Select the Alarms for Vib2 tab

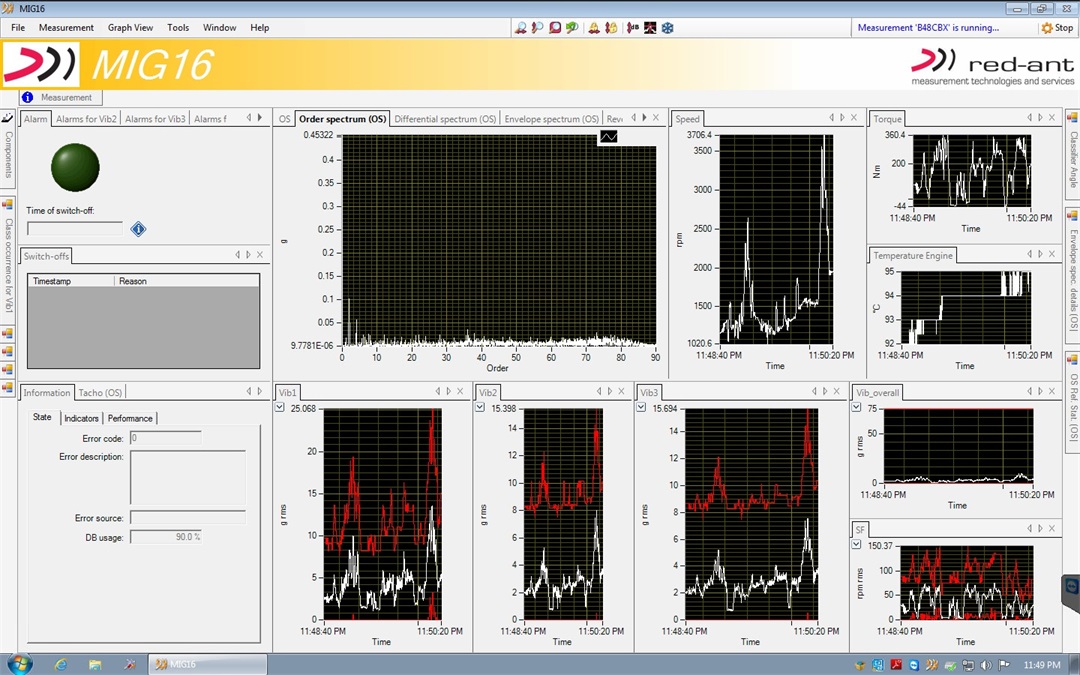click(x=86, y=119)
